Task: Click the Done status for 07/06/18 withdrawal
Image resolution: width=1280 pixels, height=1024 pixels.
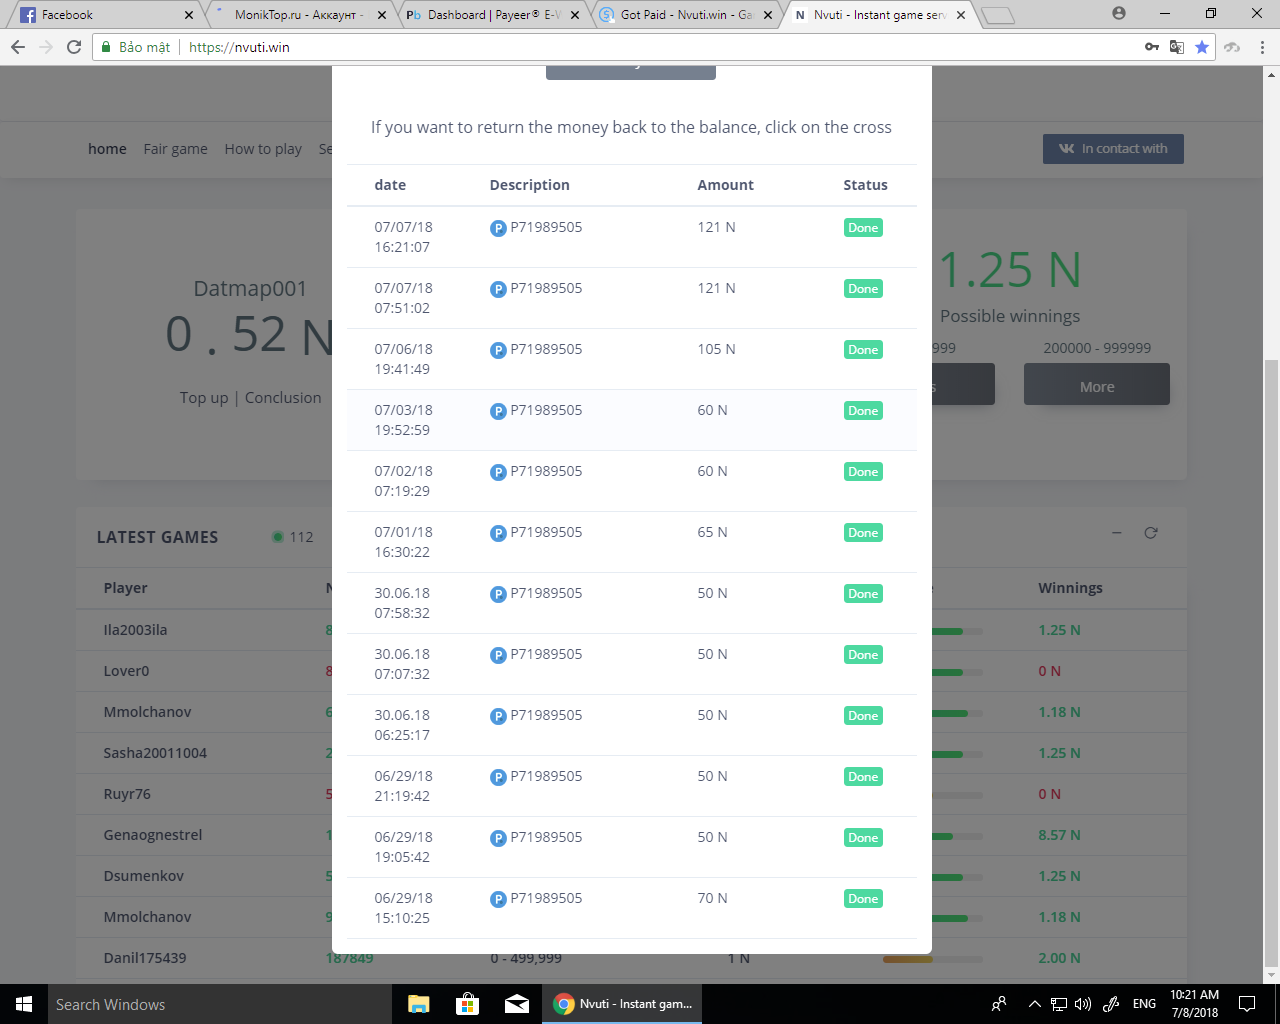Action: coord(863,350)
